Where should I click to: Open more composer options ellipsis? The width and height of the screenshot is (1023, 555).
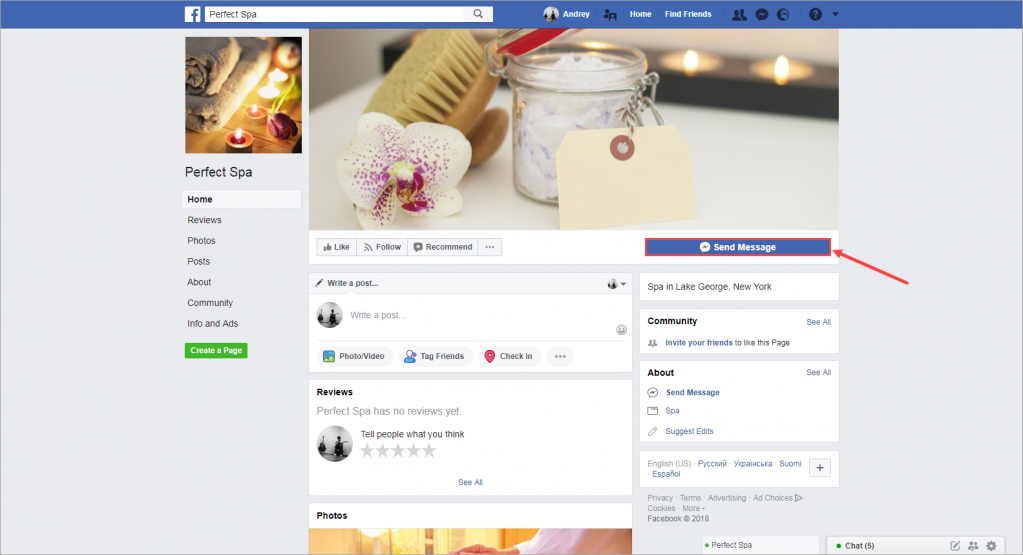pyautogui.click(x=560, y=356)
